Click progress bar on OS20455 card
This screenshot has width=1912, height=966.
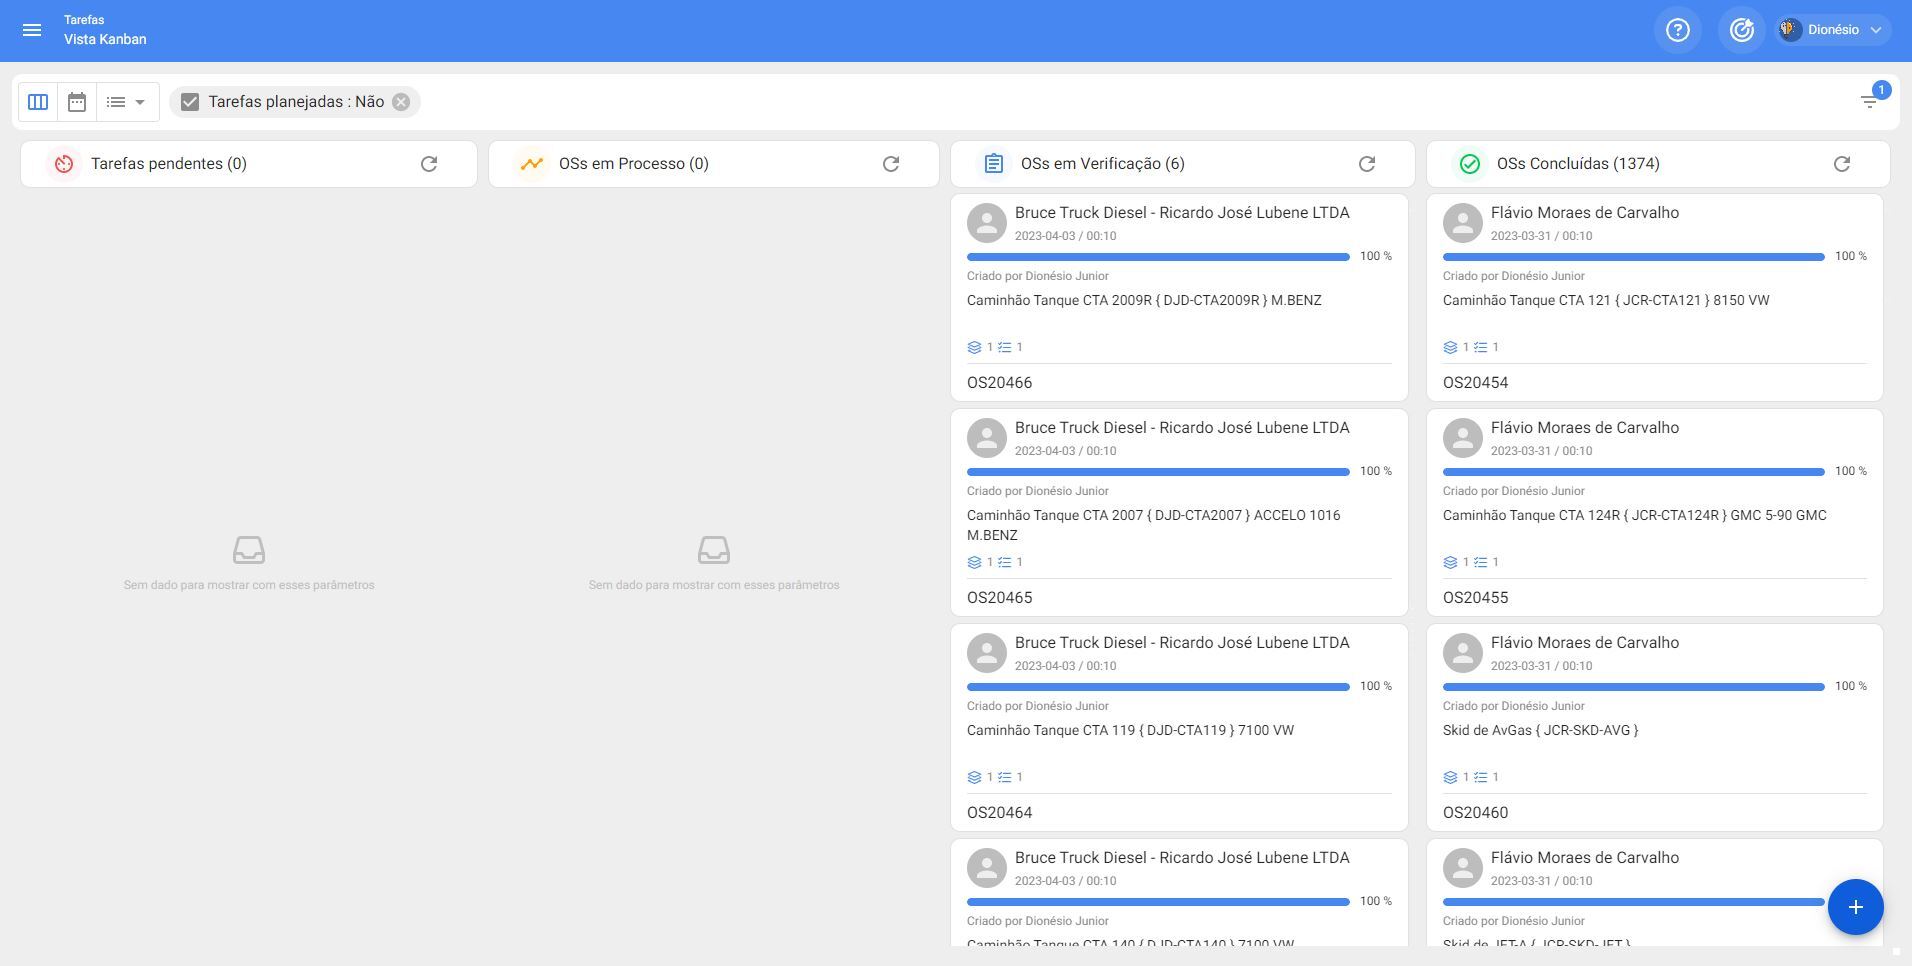(1634, 472)
